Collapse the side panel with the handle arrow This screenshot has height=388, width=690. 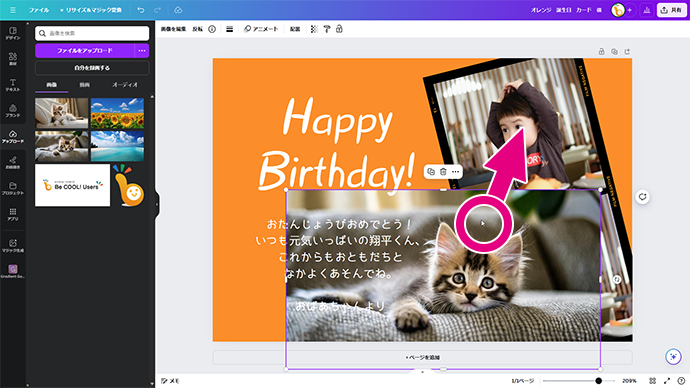[x=157, y=204]
